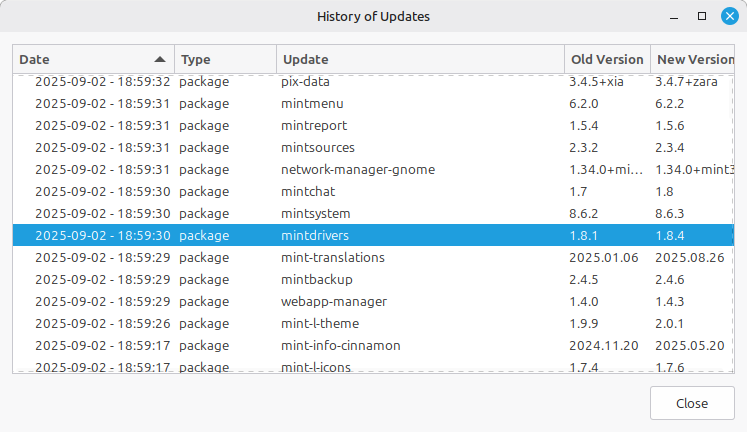Select the pix-data update row

pos(373,81)
